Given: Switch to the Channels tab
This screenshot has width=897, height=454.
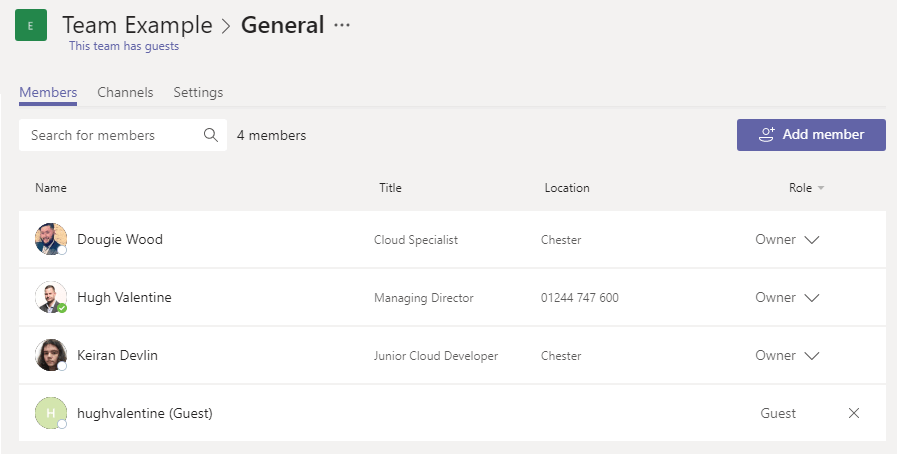Looking at the screenshot, I should coord(125,92).
